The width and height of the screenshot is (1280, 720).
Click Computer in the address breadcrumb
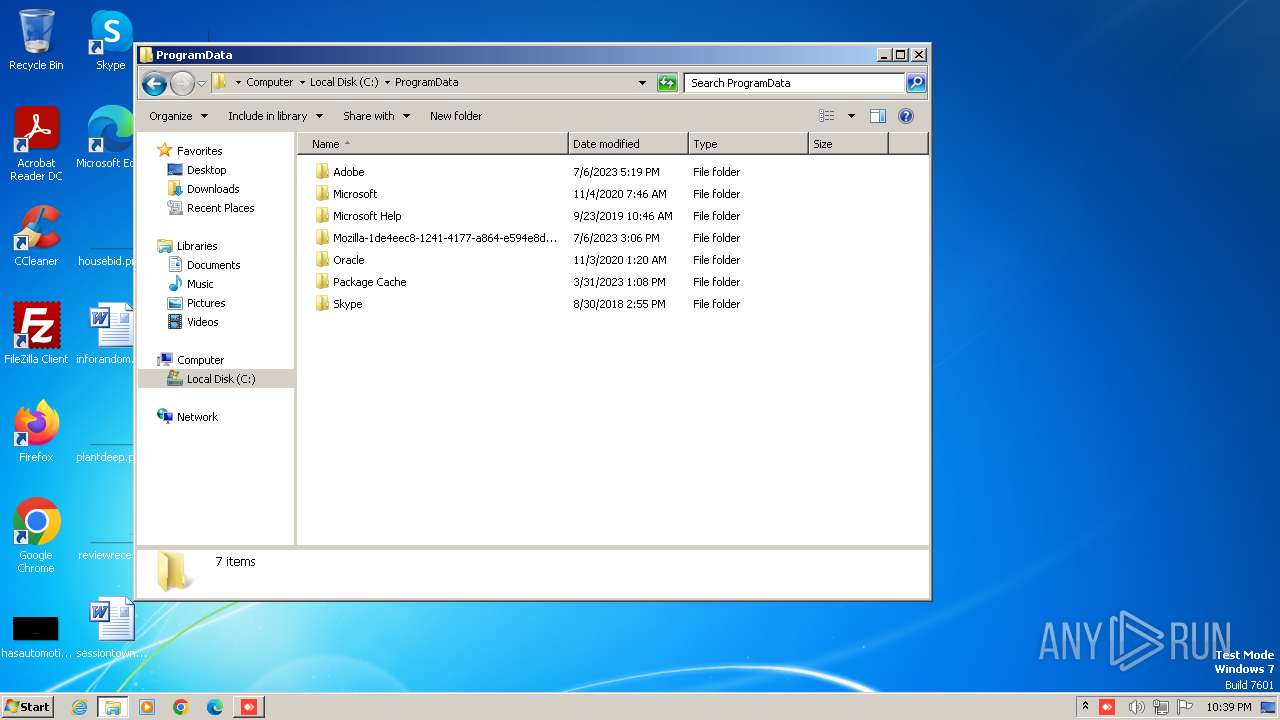pos(270,83)
